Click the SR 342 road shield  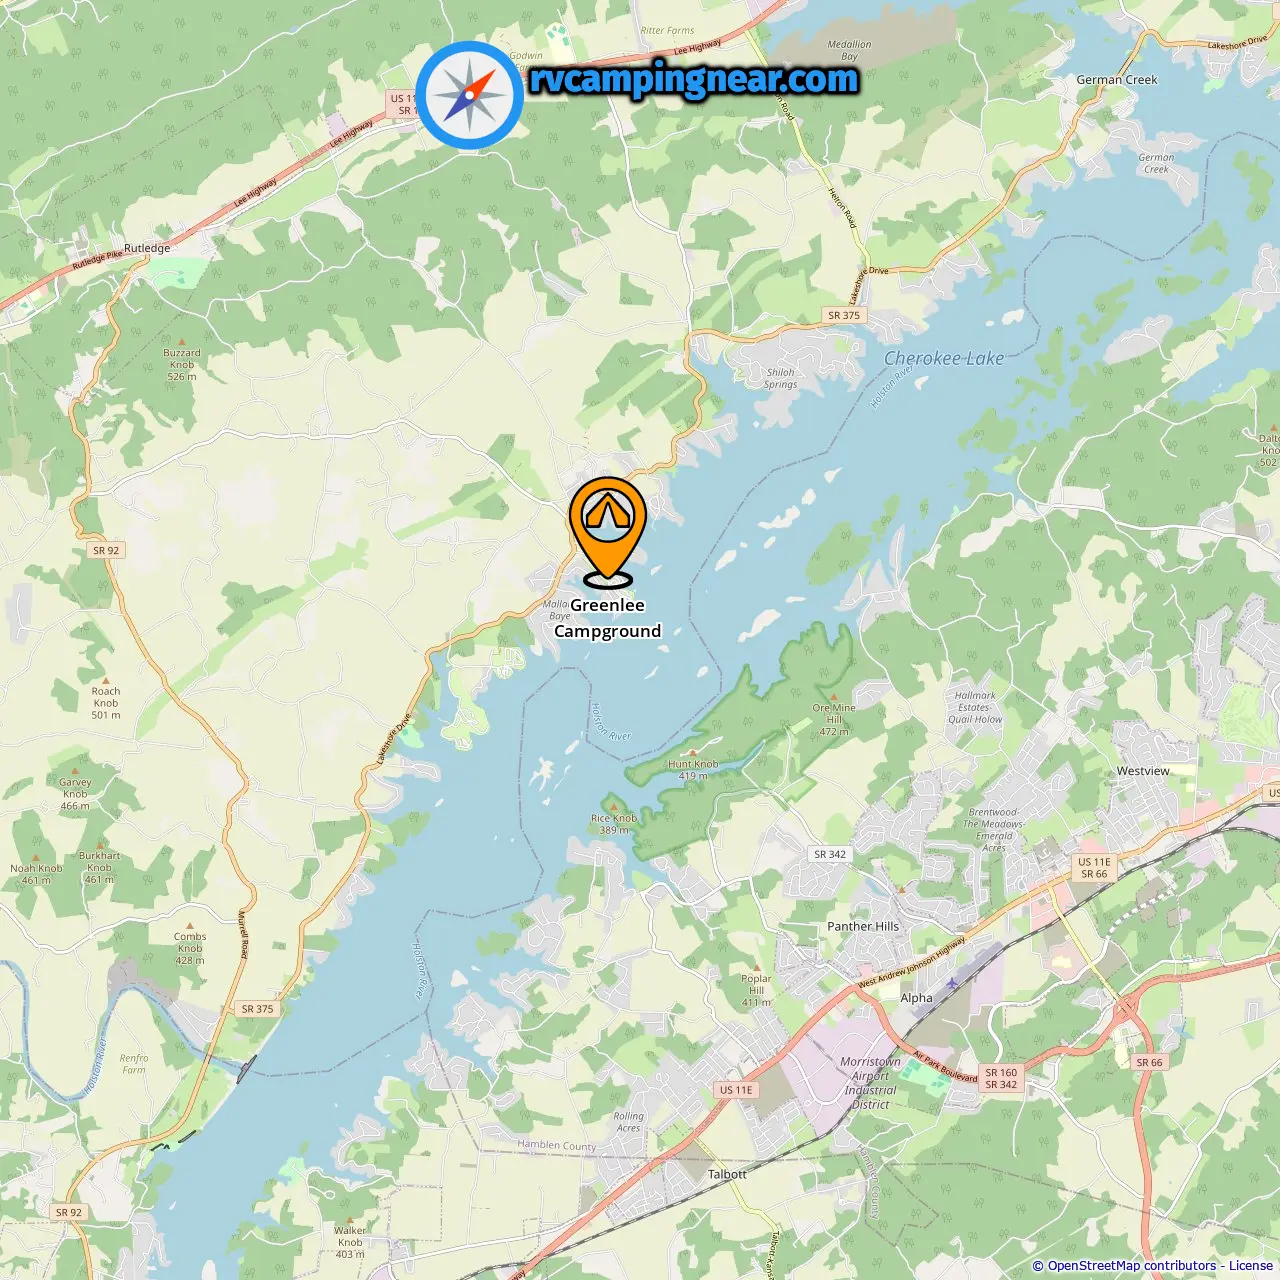pyautogui.click(x=830, y=854)
